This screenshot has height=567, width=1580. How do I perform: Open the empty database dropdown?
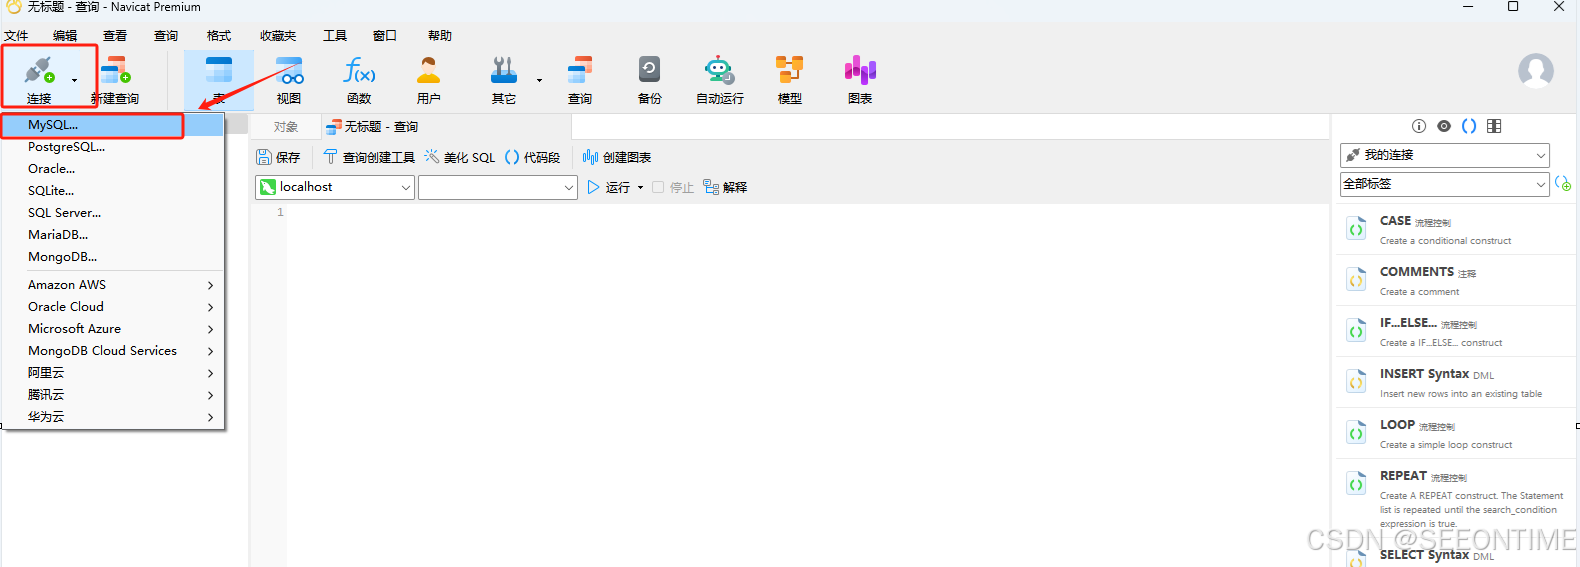coord(498,187)
